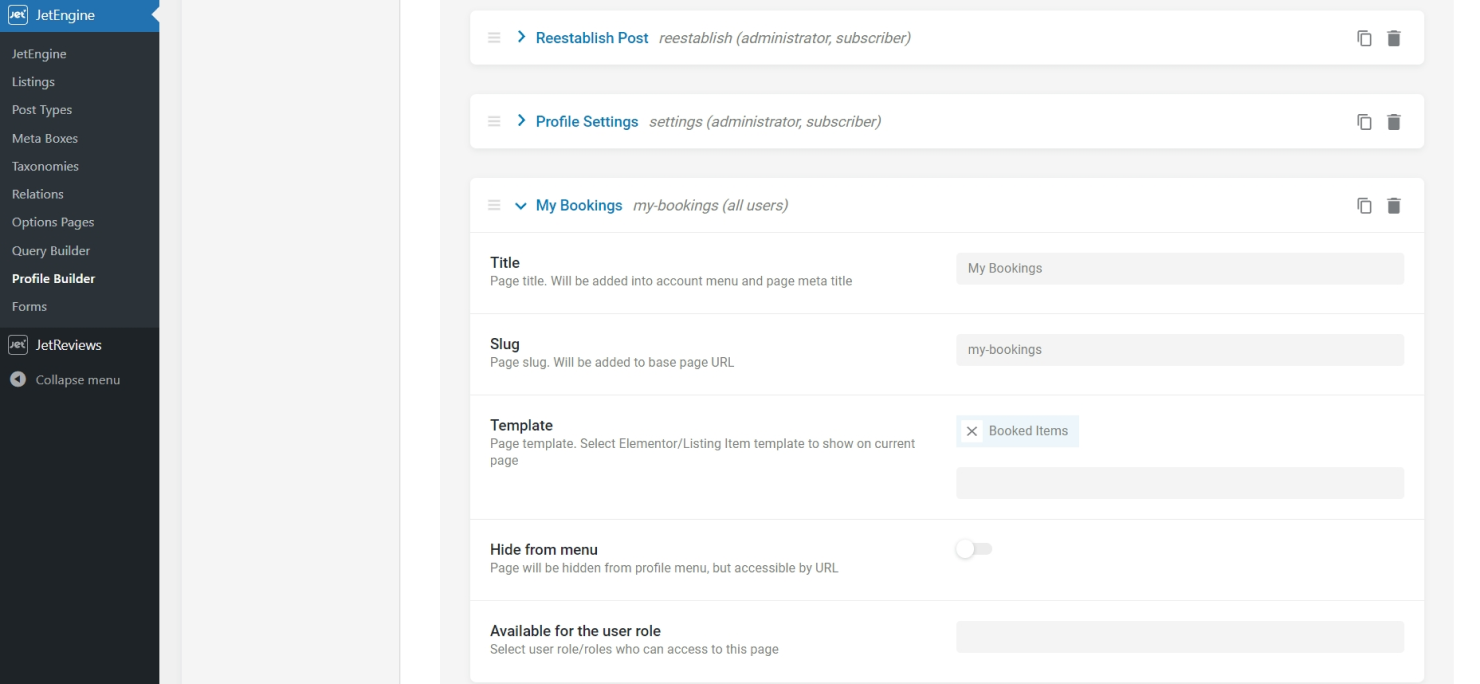Screen dimensions: 1480x684
Task: Open the Listings menu item
Action: pyautogui.click(x=33, y=82)
